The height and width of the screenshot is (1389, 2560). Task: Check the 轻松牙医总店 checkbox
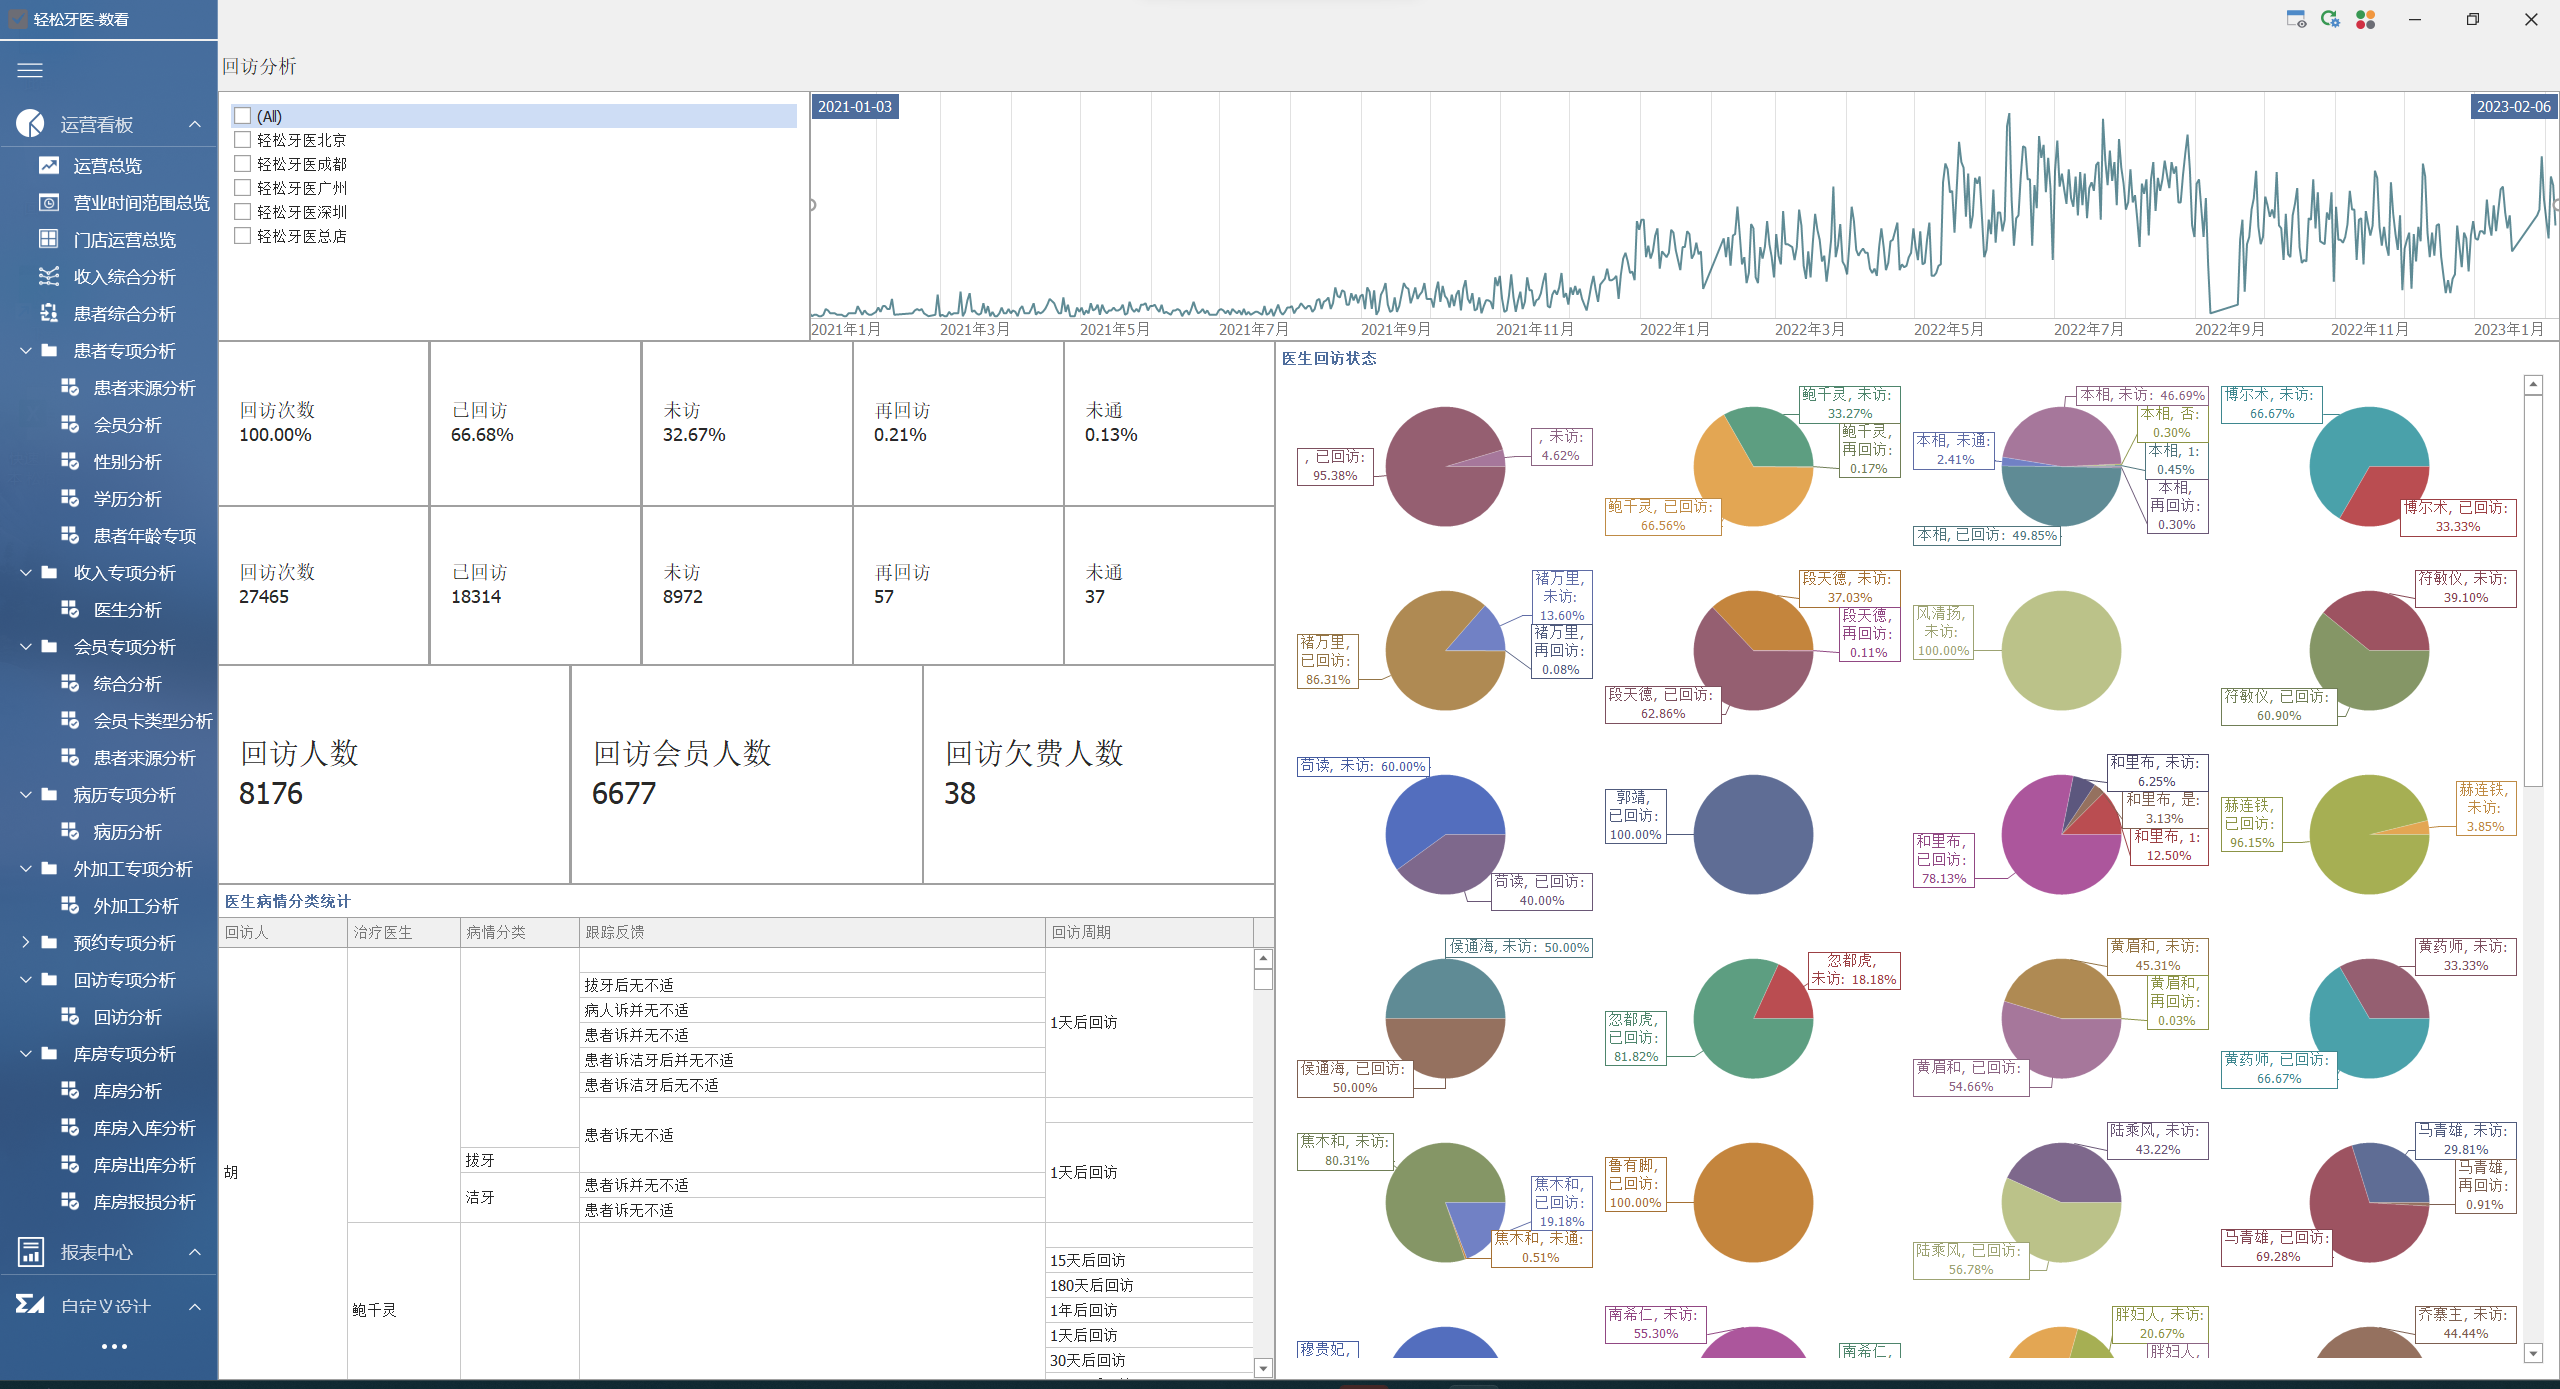click(x=242, y=236)
